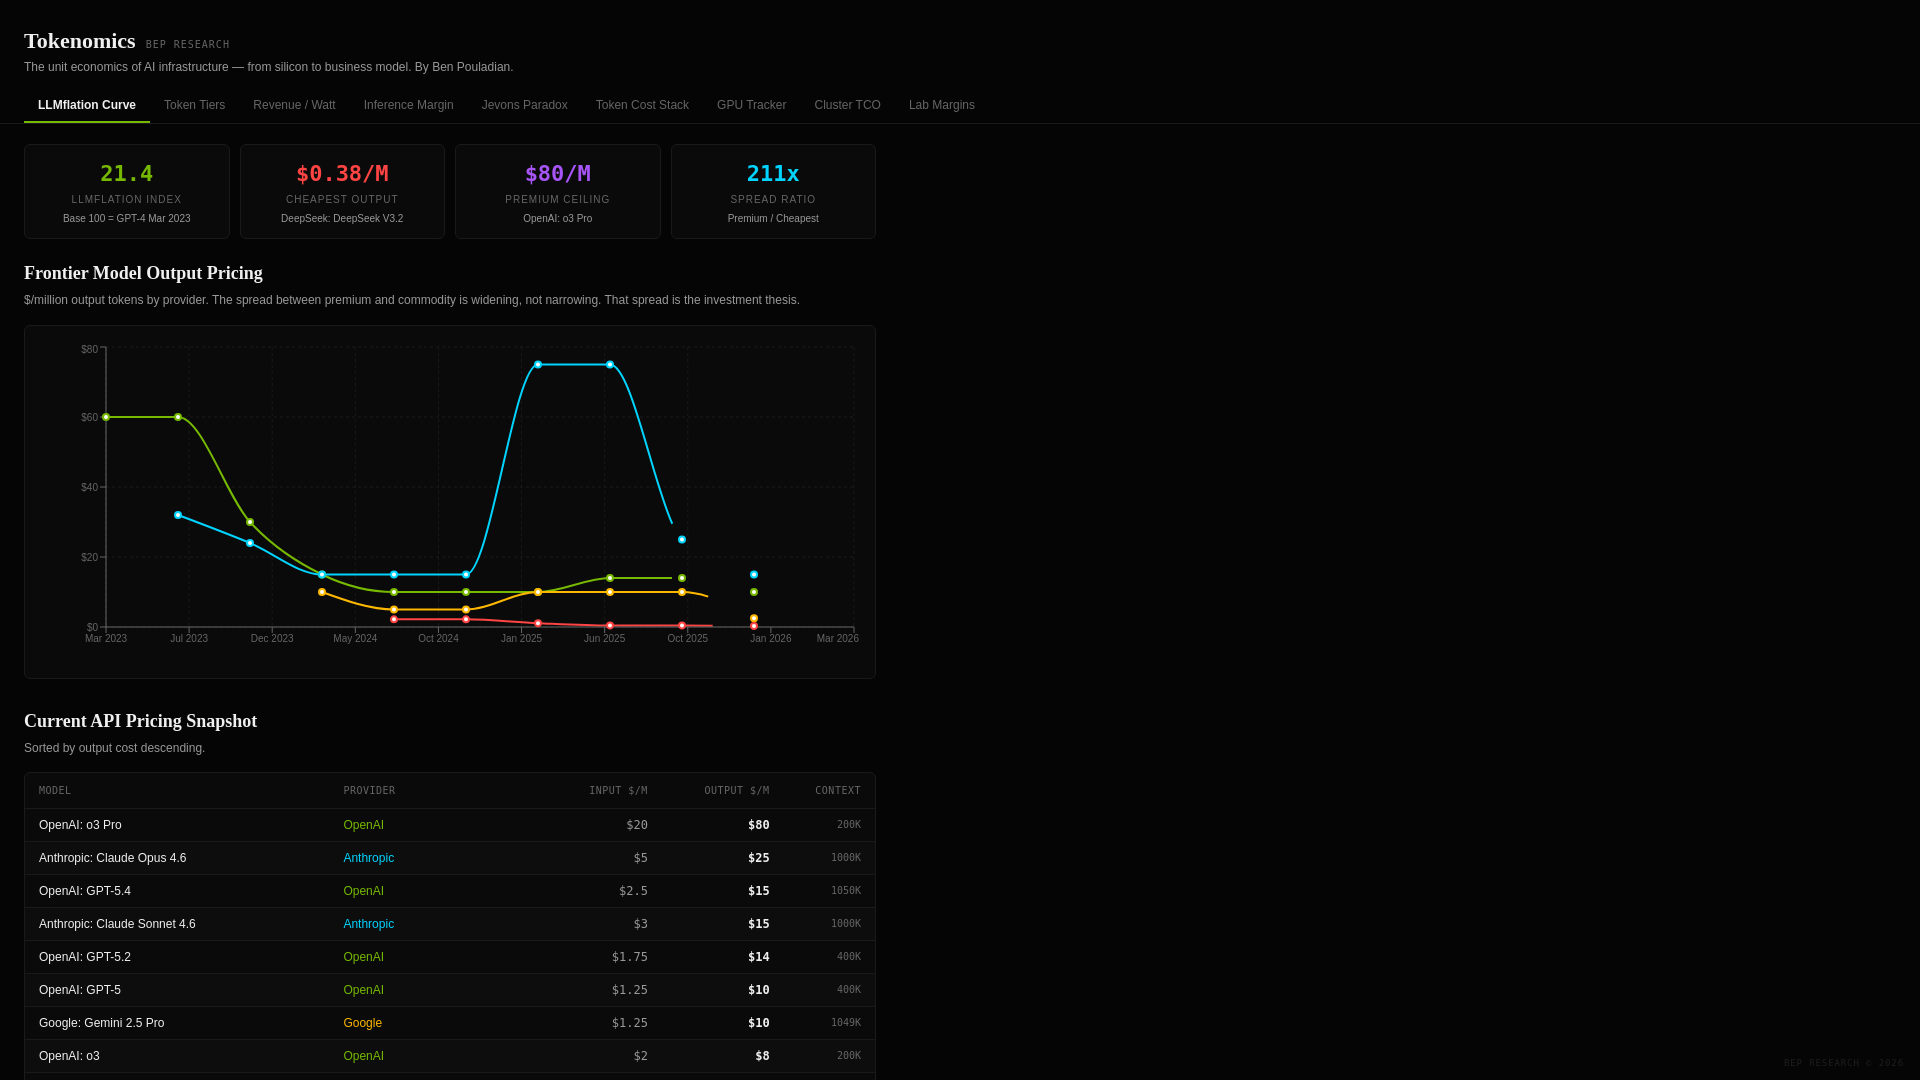The height and width of the screenshot is (1080, 1920).
Task: Click the $1.75 input price for GPT-5.2
Action: (630, 957)
